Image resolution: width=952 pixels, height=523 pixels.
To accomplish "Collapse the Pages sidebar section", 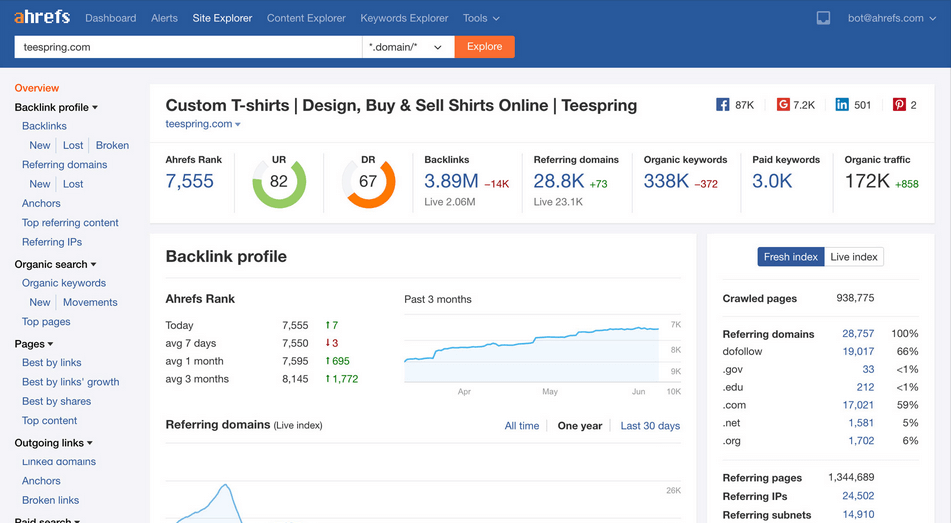I will tap(34, 344).
